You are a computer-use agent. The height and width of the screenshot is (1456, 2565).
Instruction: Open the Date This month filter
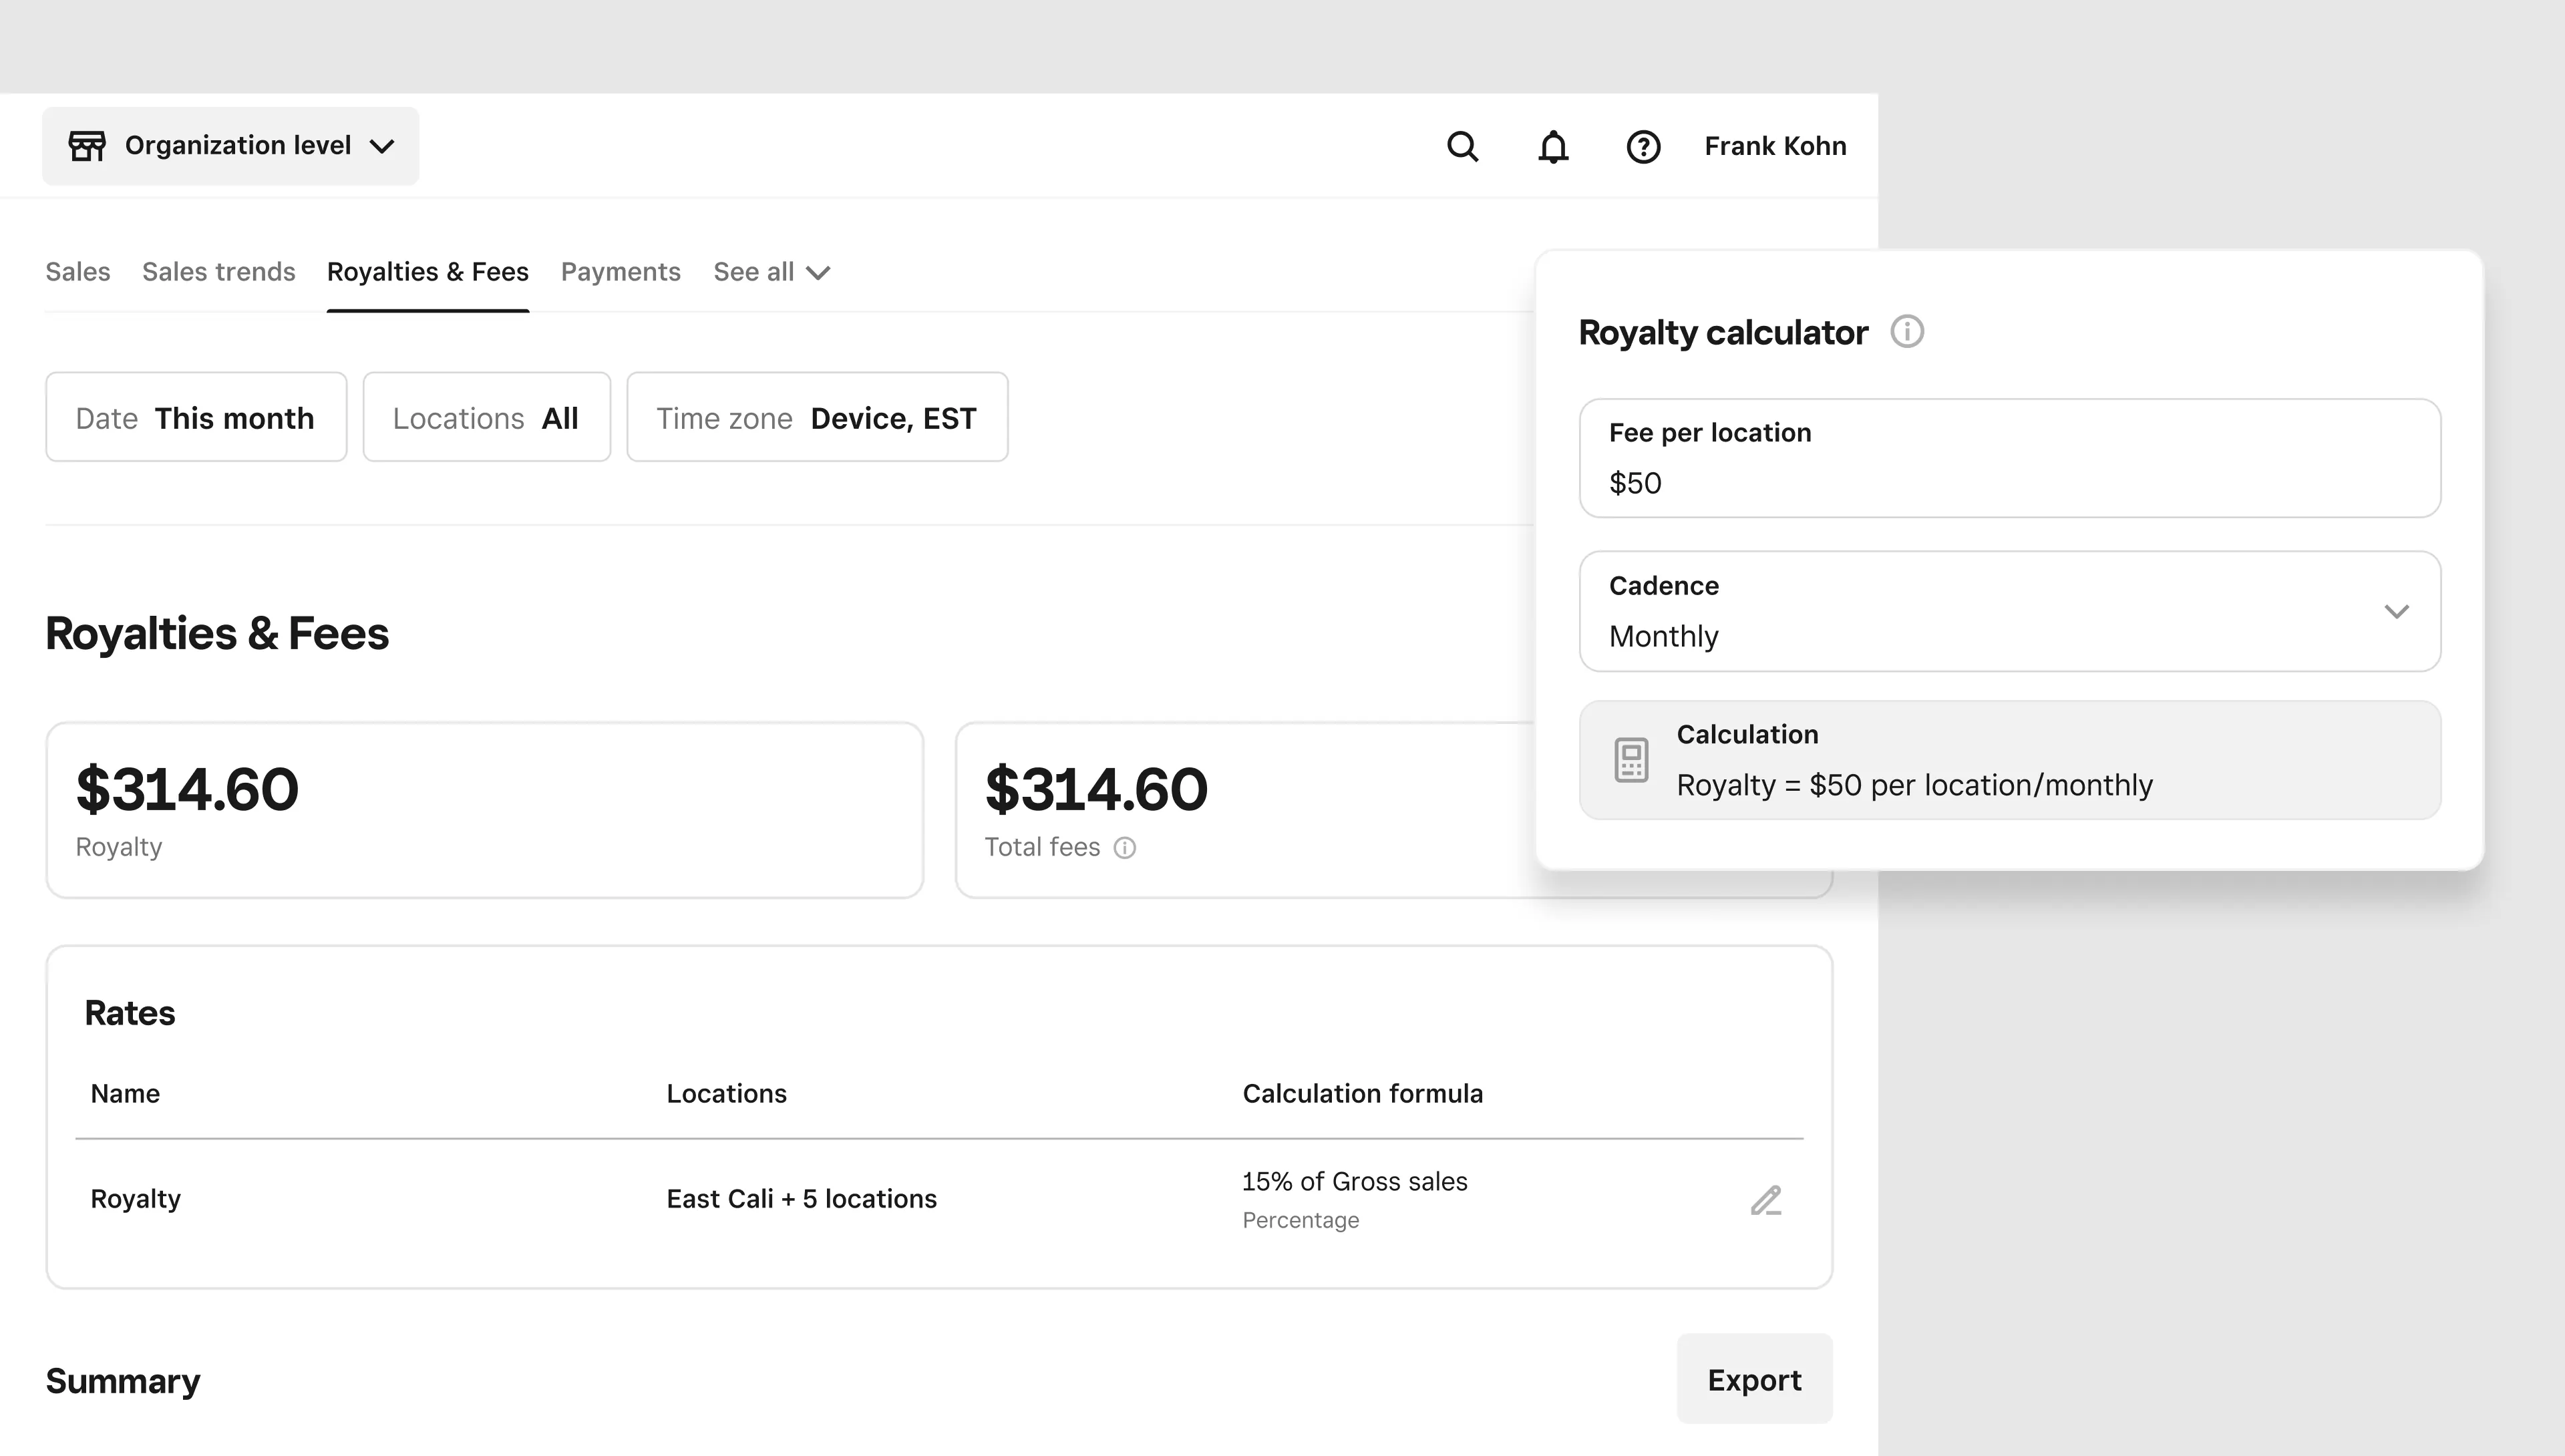[x=196, y=417]
